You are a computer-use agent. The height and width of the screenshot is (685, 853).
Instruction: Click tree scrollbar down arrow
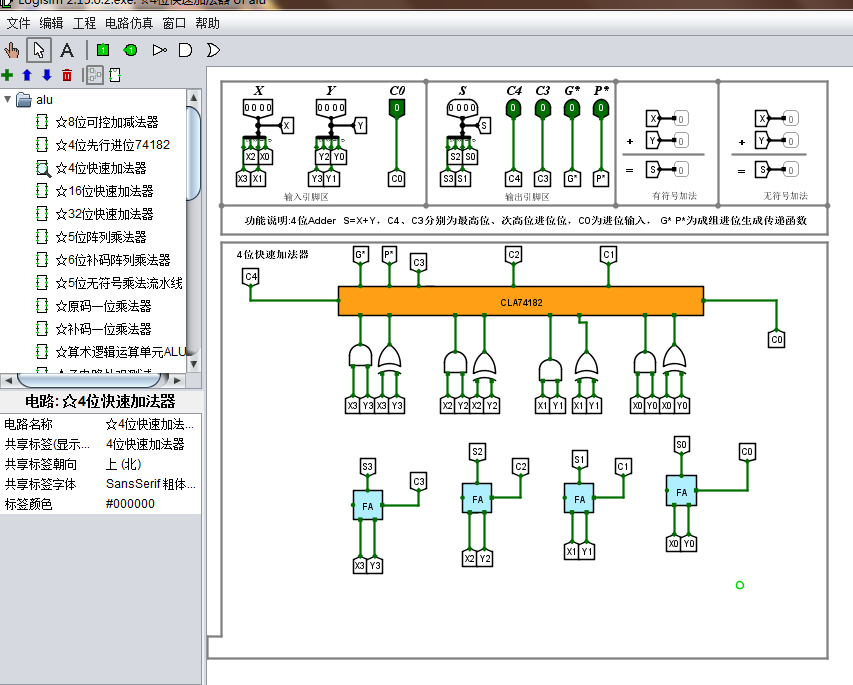tap(194, 364)
